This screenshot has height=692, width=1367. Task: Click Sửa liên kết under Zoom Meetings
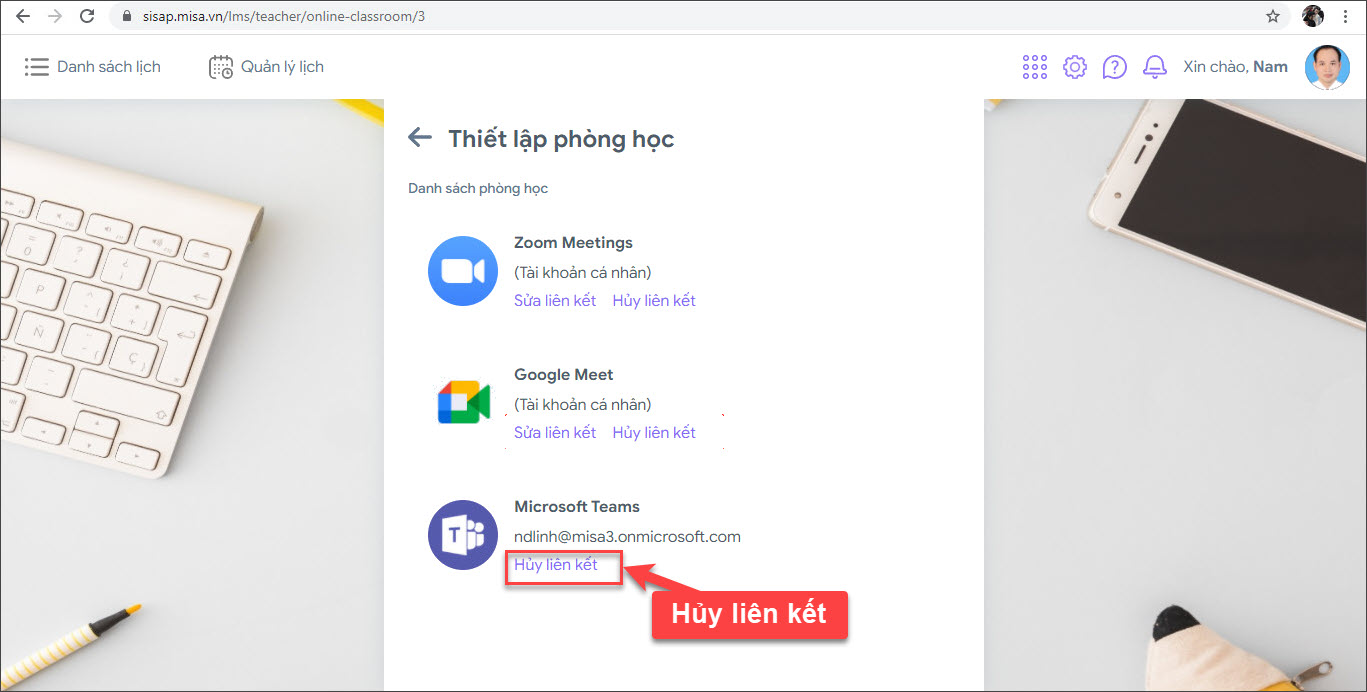coord(555,301)
